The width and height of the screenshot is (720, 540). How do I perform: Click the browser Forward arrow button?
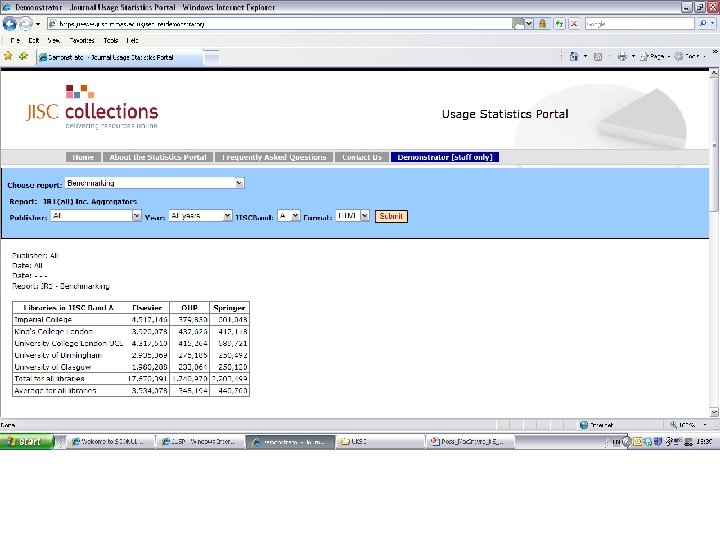pyautogui.click(x=26, y=23)
